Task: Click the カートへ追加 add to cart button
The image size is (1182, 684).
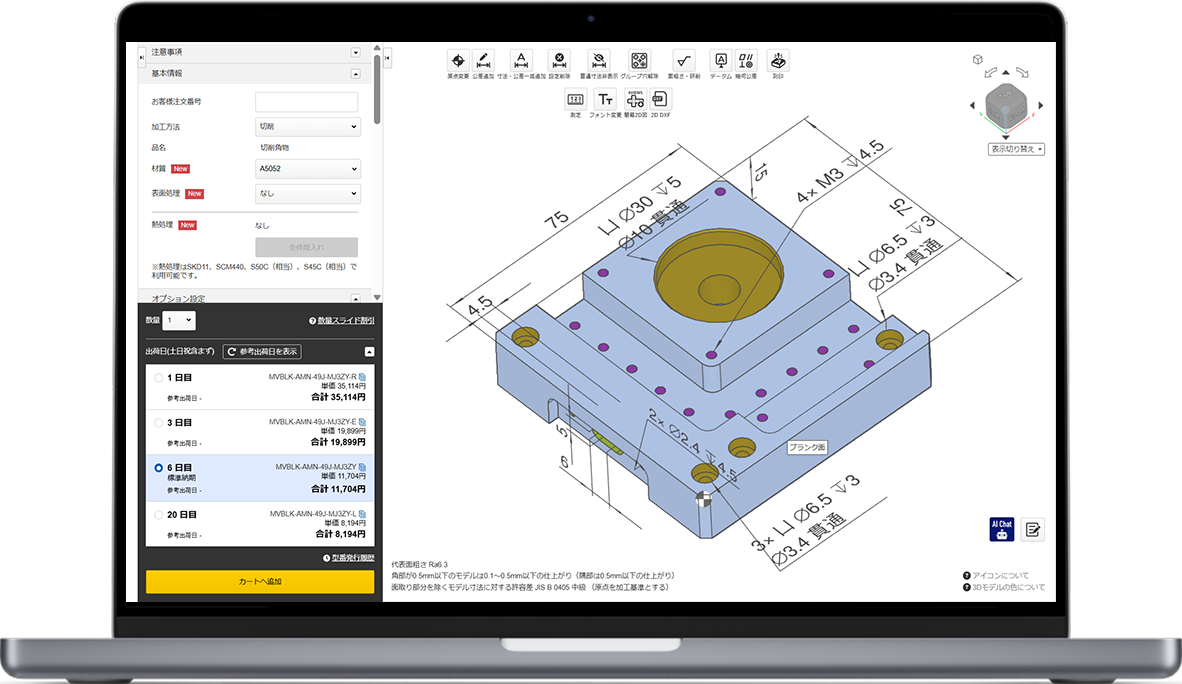Action: click(260, 581)
